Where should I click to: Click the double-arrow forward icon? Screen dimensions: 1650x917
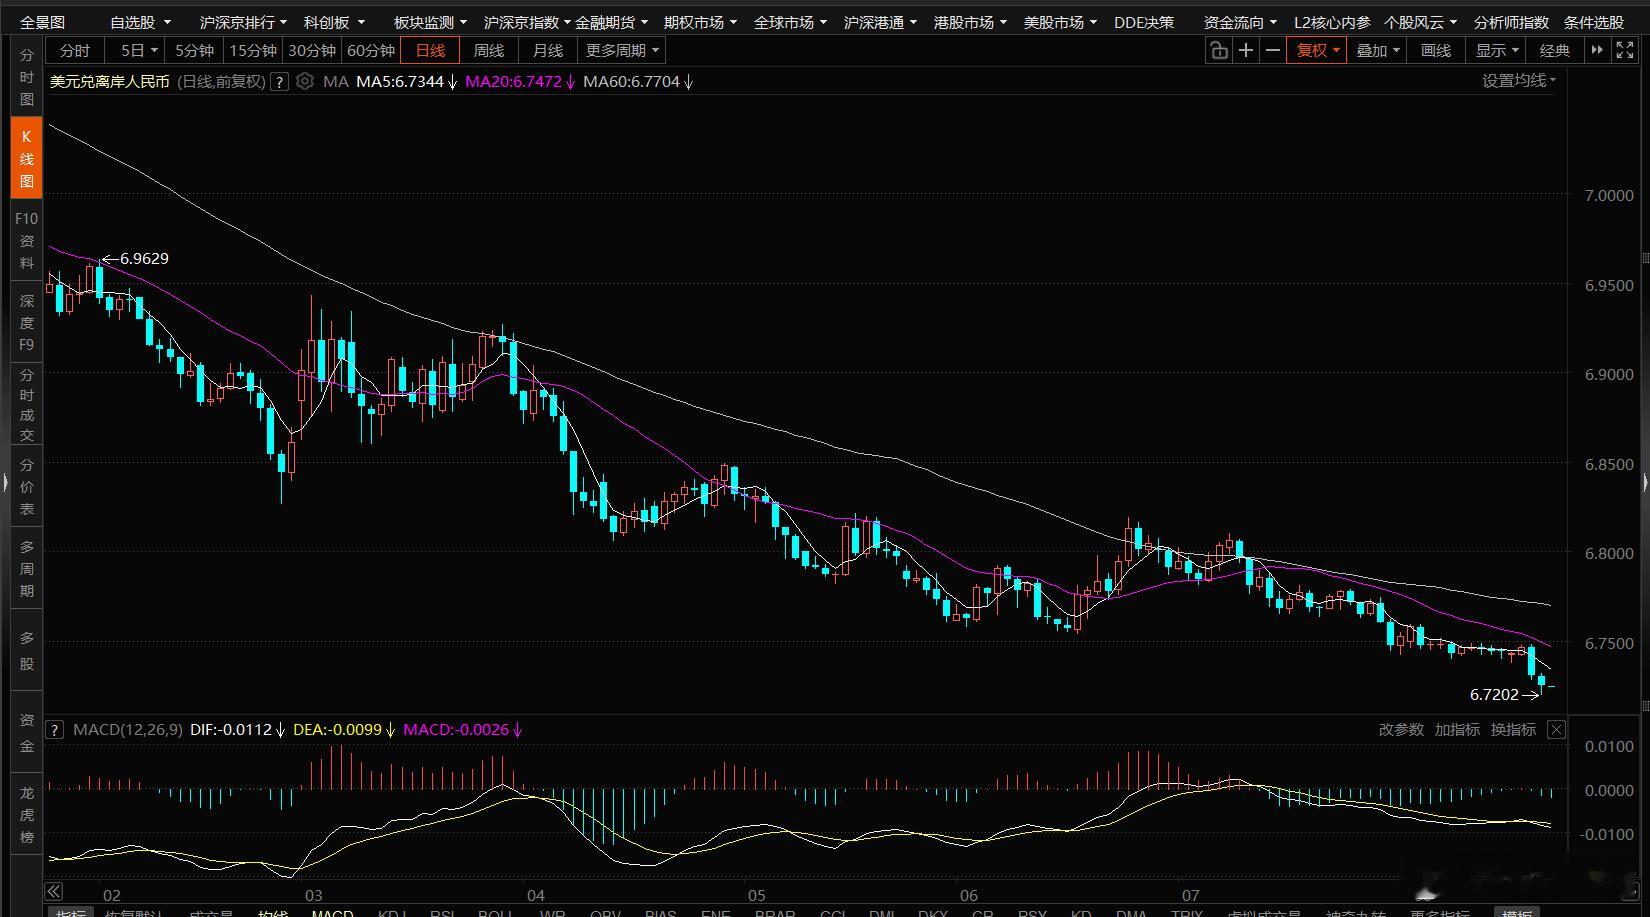[1597, 50]
